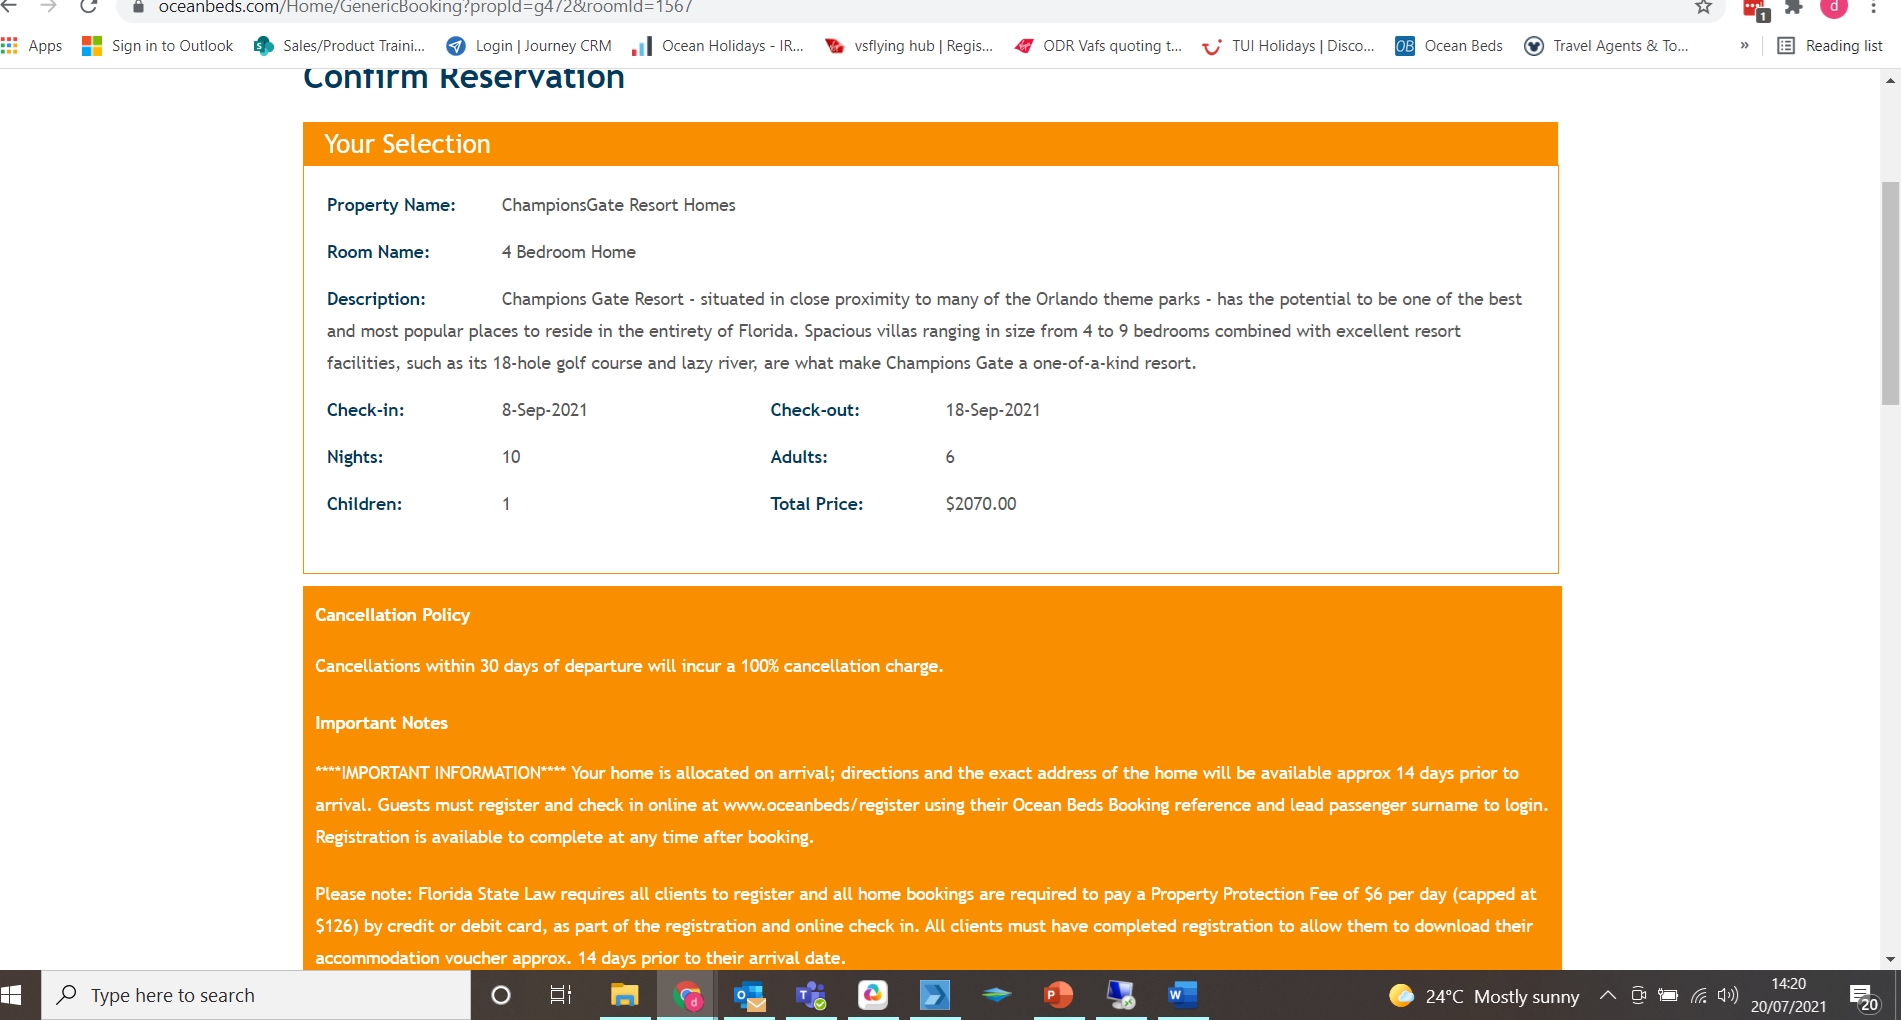Open the red extension with badge 1
Viewport: 1901px width, 1020px height.
[x=1755, y=9]
